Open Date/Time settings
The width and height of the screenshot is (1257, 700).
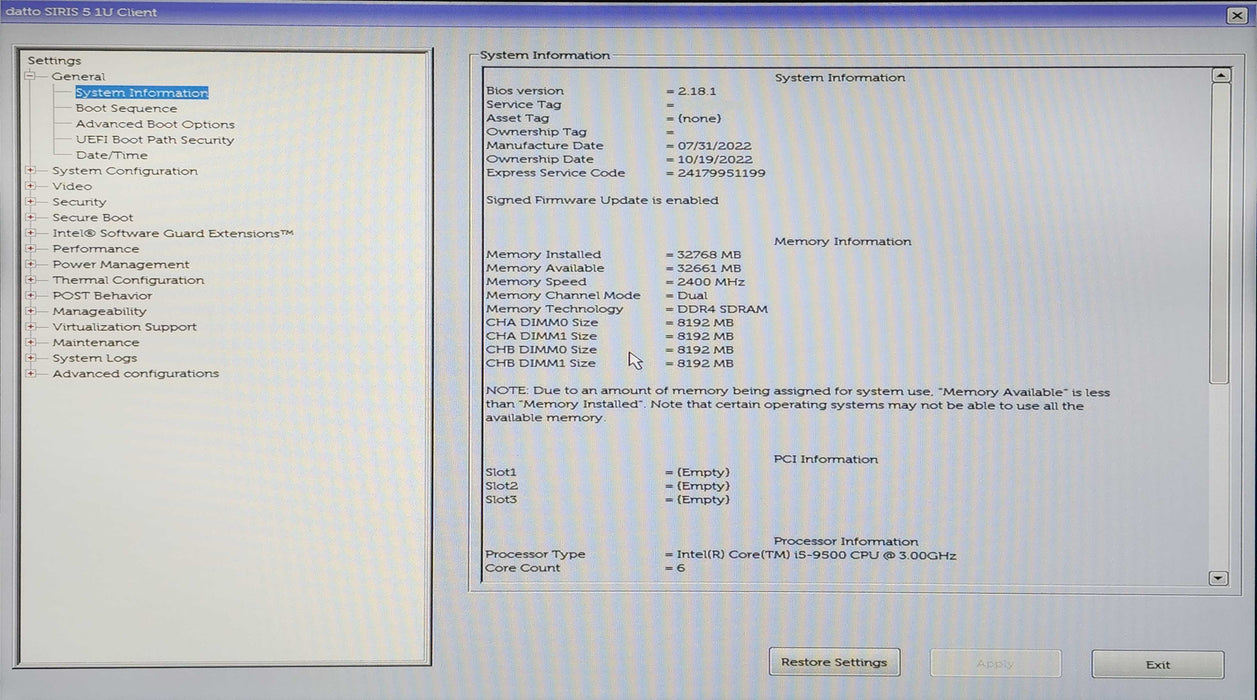(x=111, y=156)
